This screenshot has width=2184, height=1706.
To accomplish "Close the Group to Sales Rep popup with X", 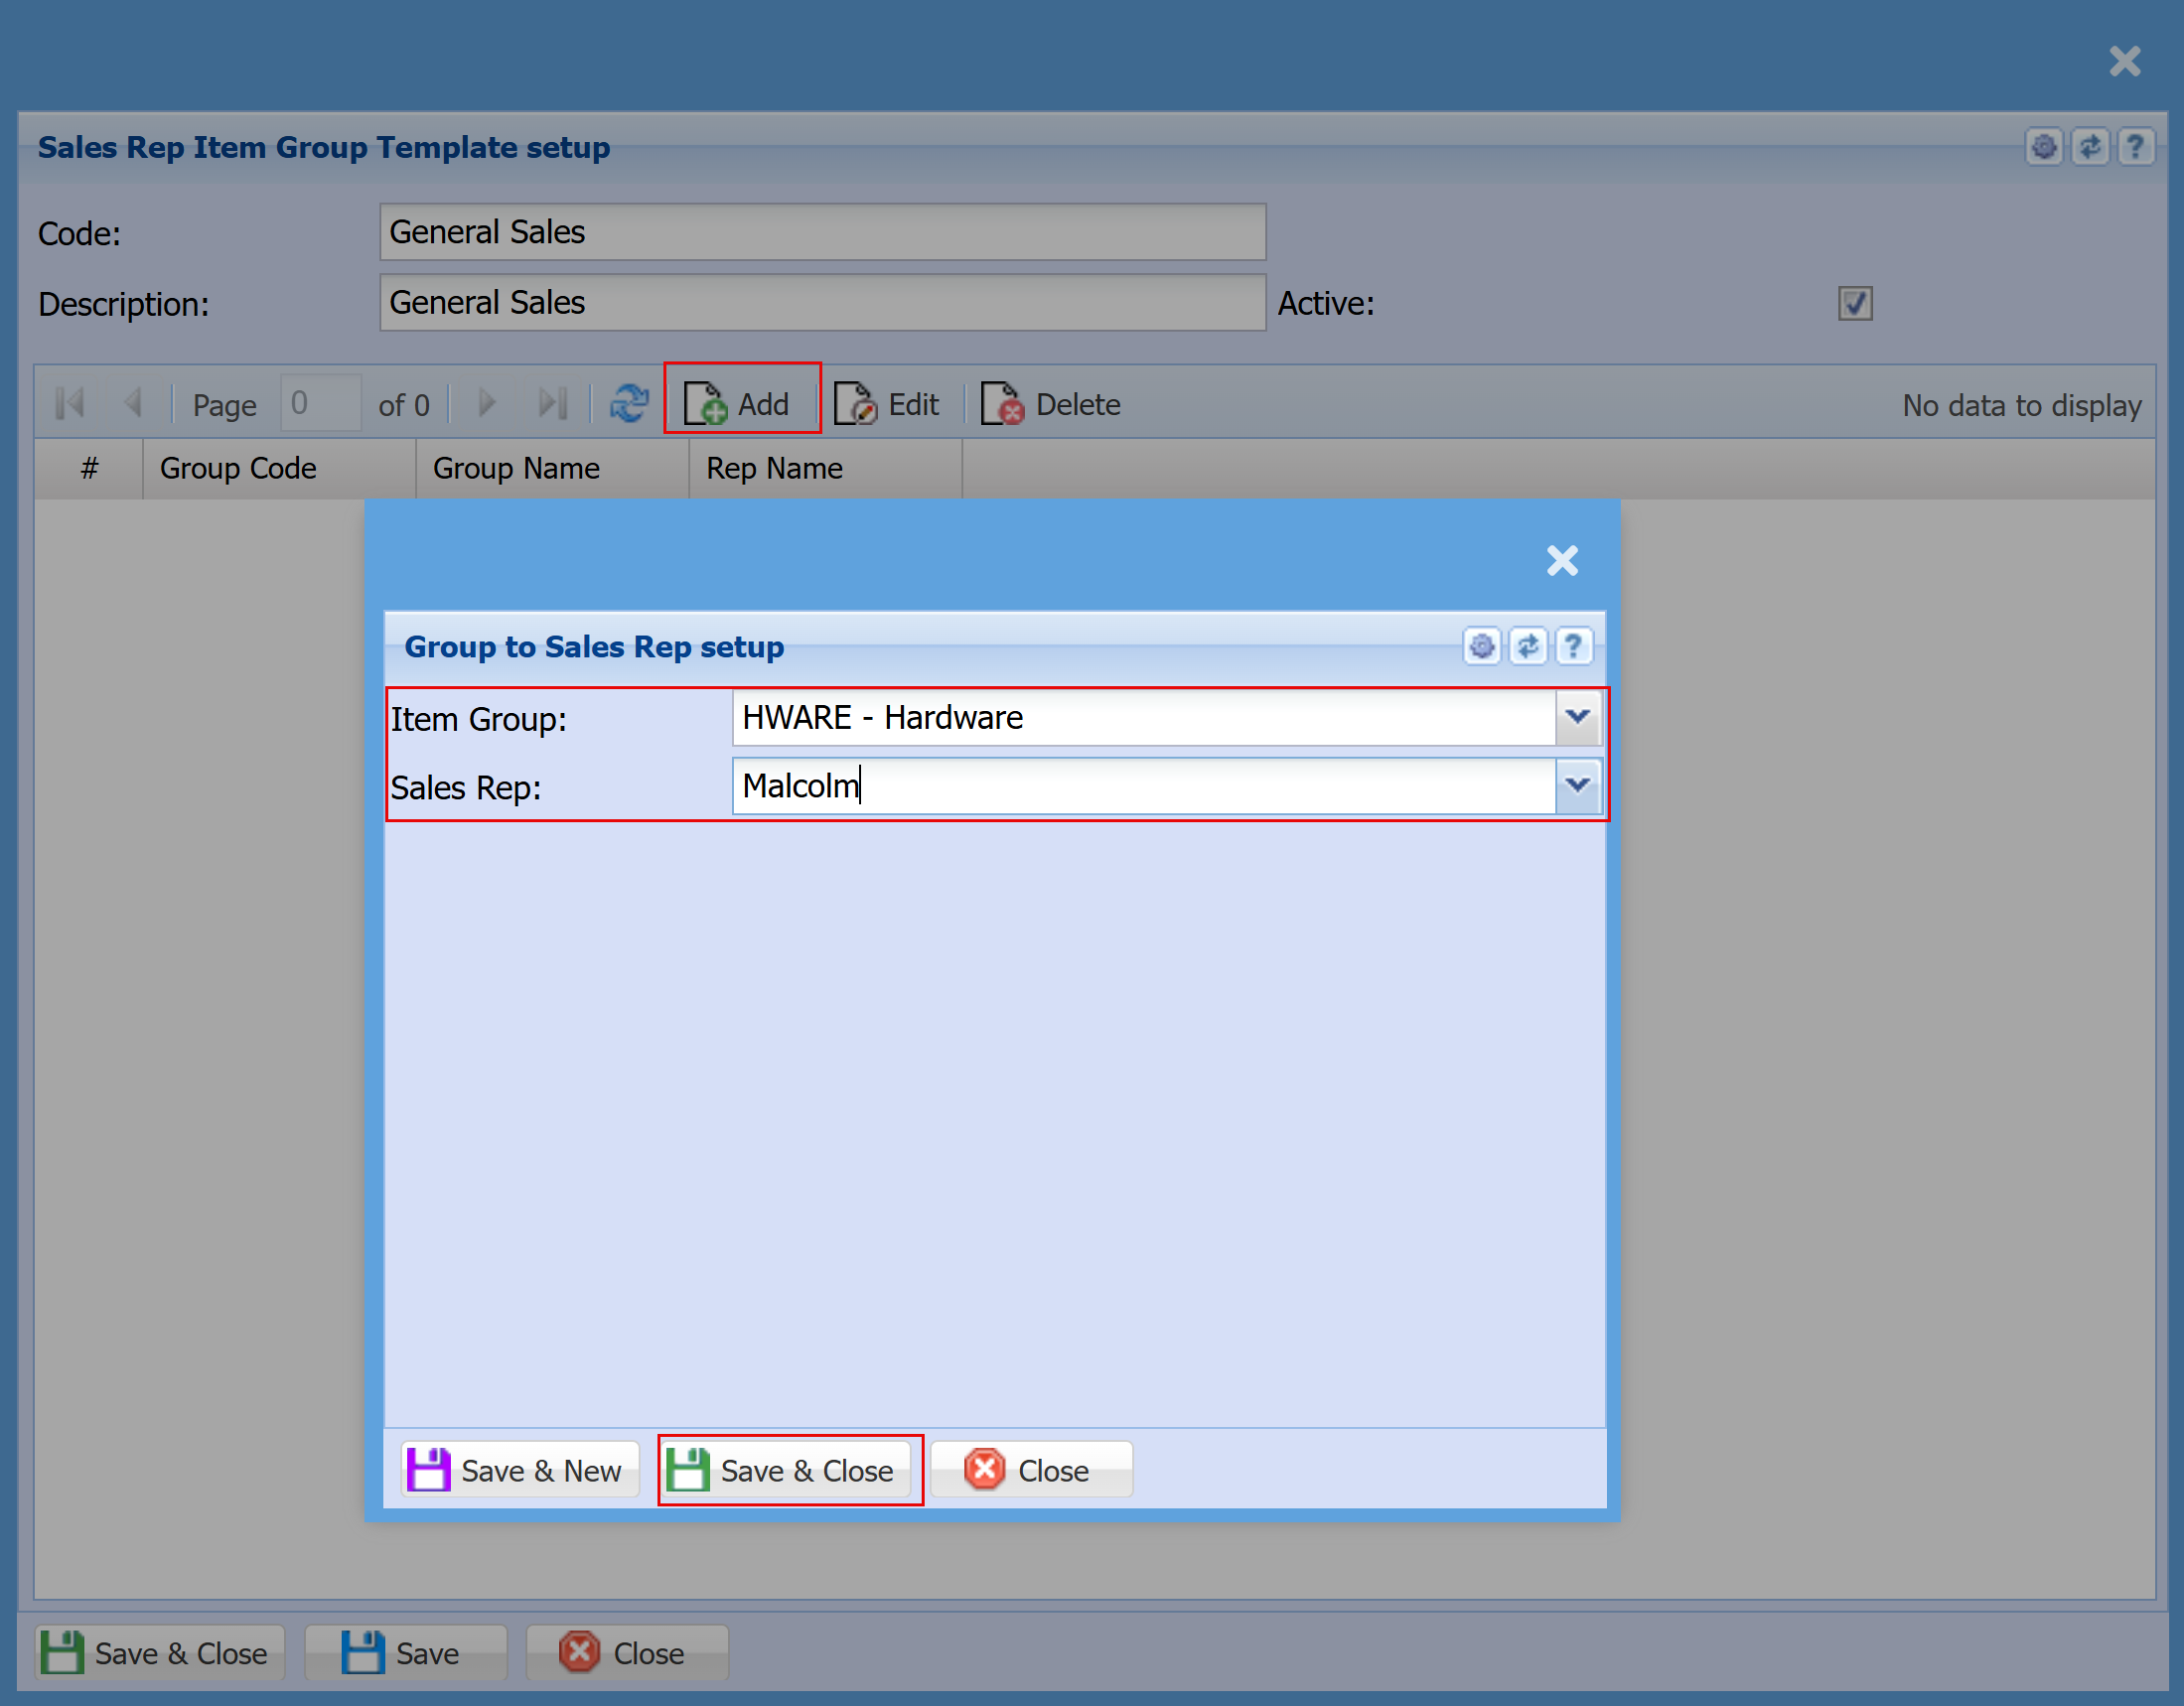I will pyautogui.click(x=1562, y=561).
